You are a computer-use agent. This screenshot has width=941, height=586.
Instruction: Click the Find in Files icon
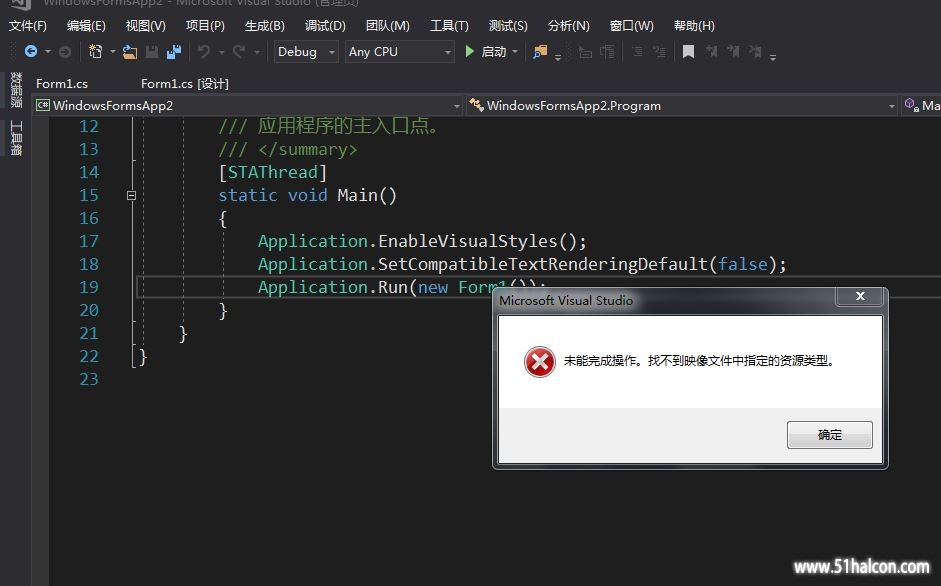[x=540, y=52]
